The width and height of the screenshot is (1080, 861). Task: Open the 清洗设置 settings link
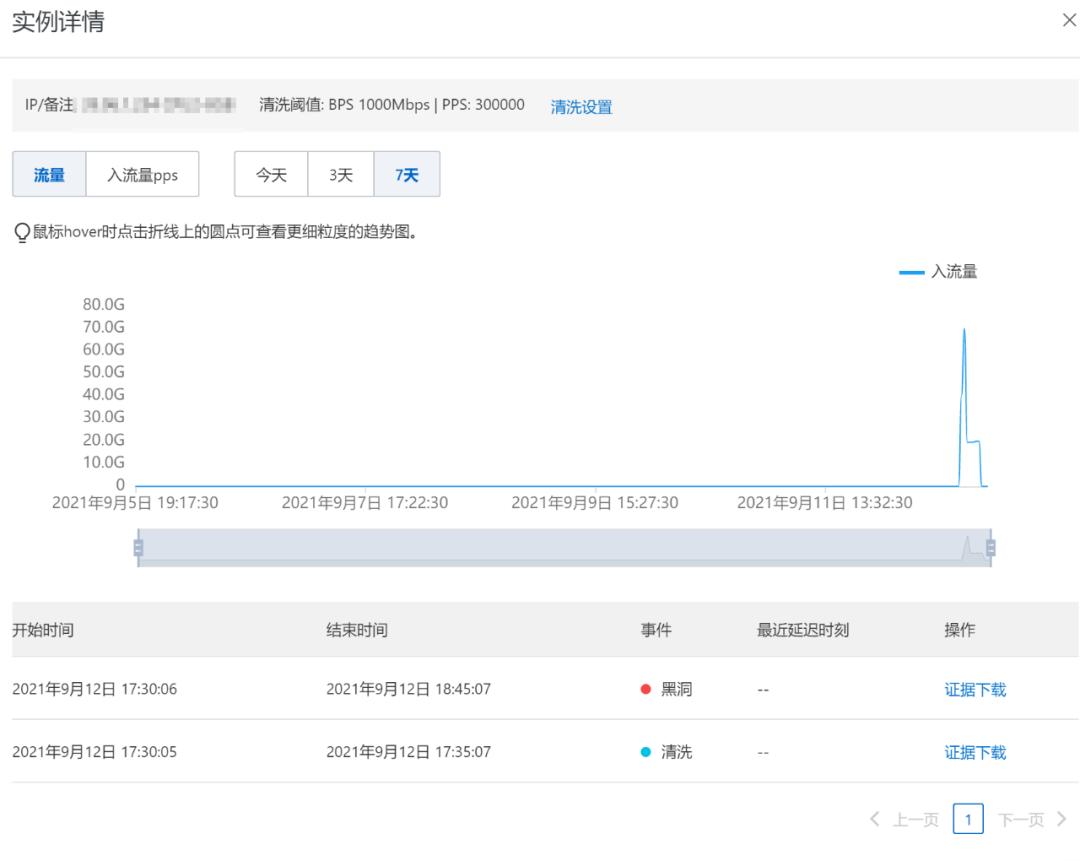581,106
